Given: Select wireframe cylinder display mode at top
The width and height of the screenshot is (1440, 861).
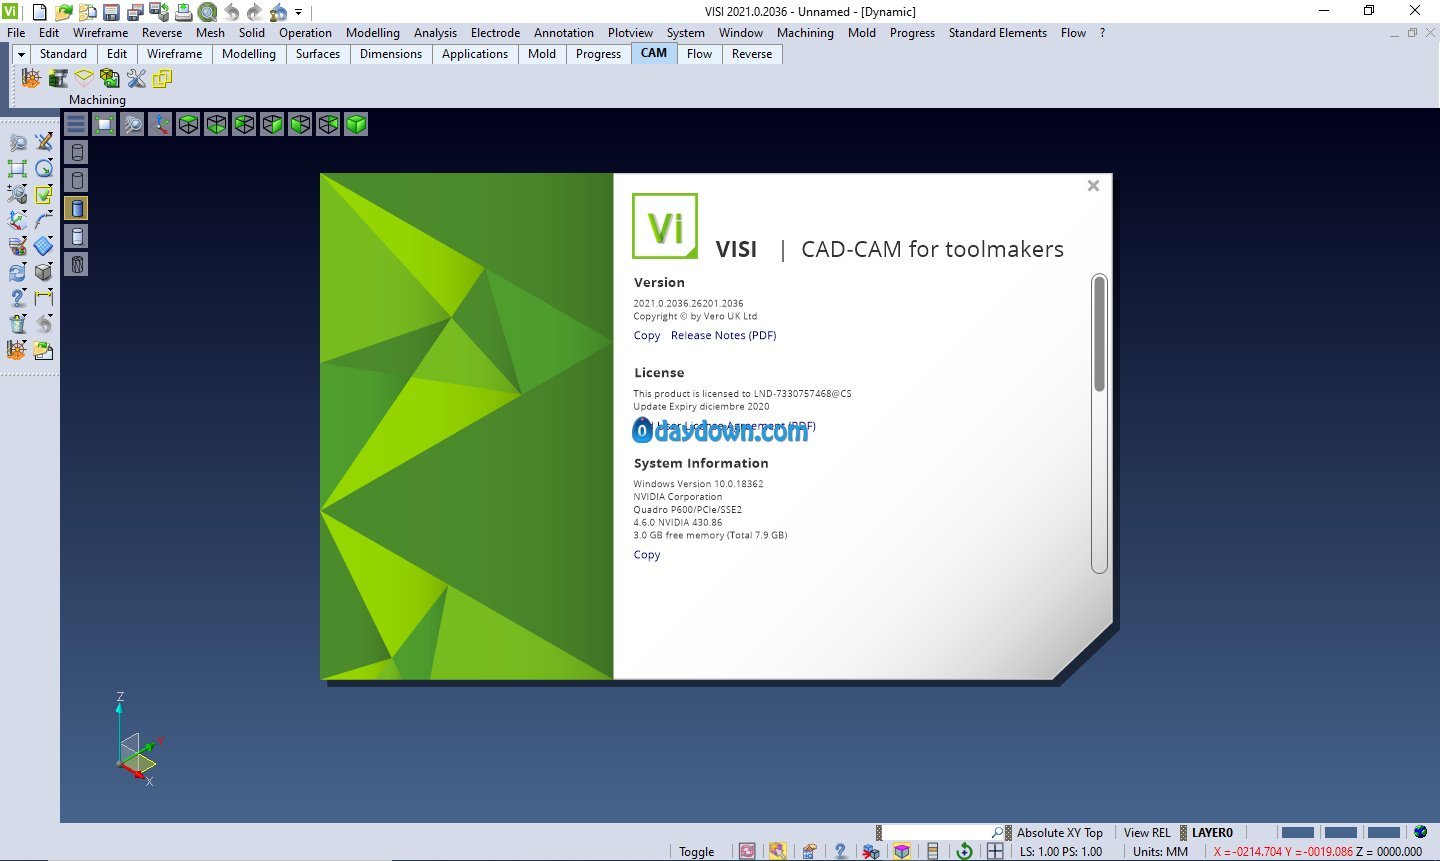Looking at the screenshot, I should (x=76, y=152).
